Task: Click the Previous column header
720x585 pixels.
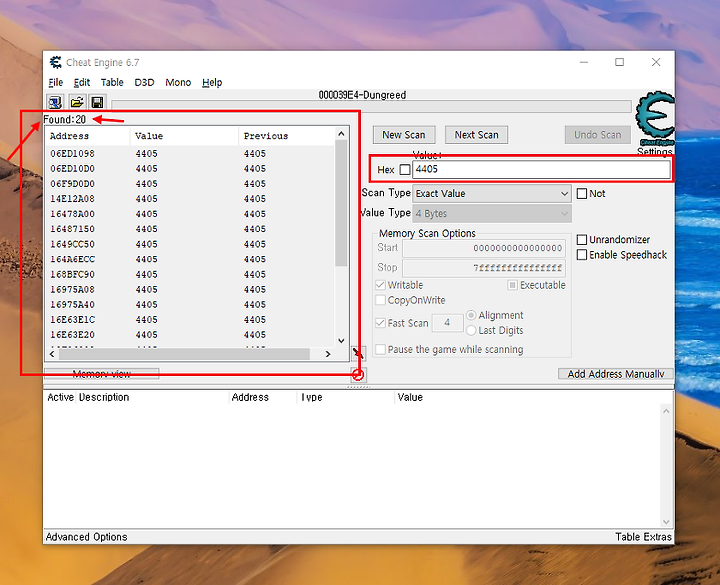Action: point(287,136)
